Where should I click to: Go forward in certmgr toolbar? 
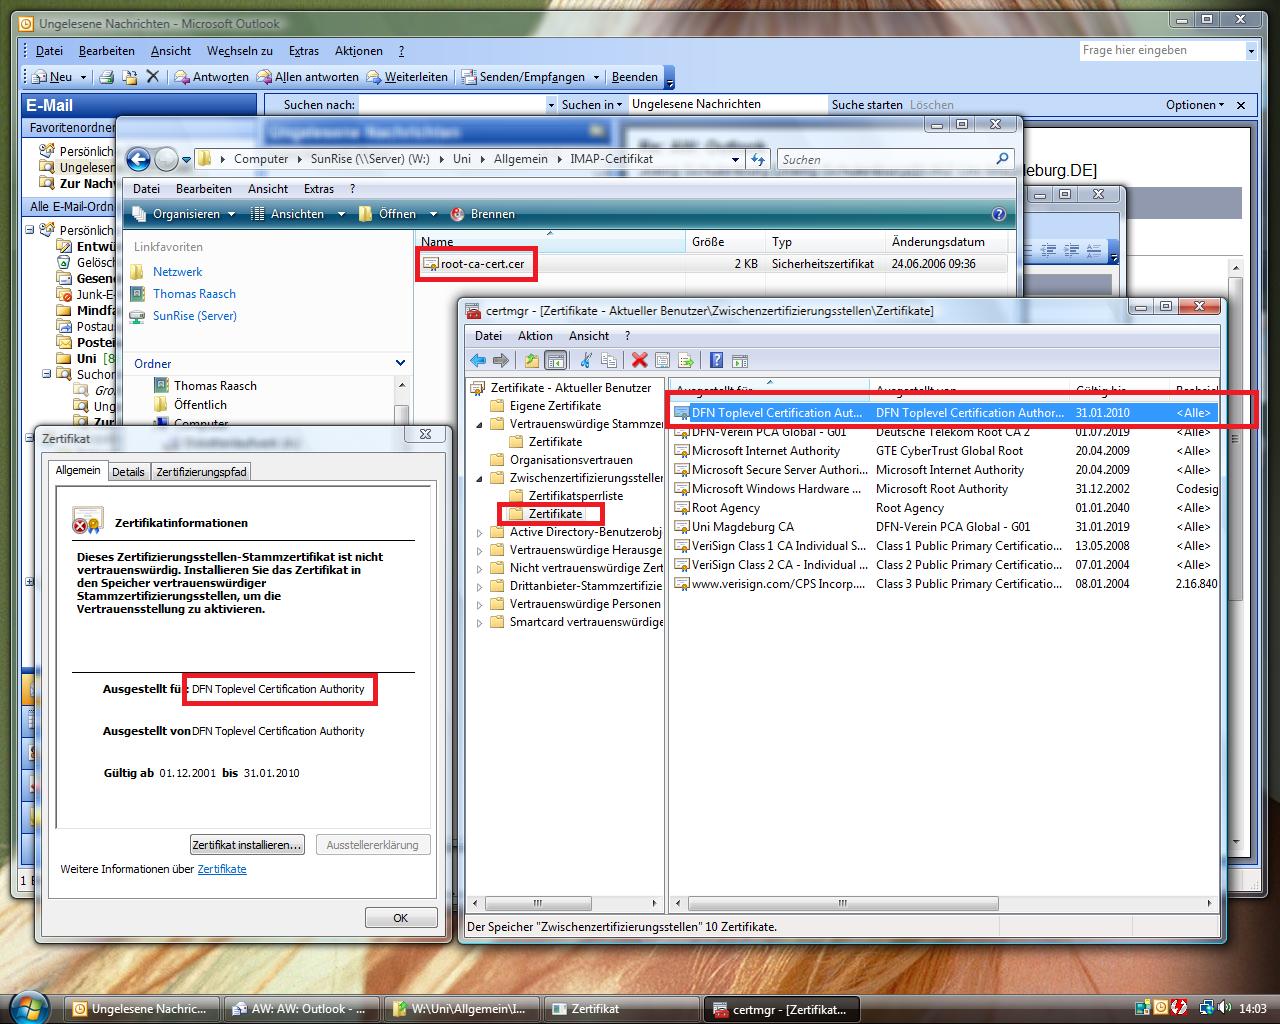501,360
